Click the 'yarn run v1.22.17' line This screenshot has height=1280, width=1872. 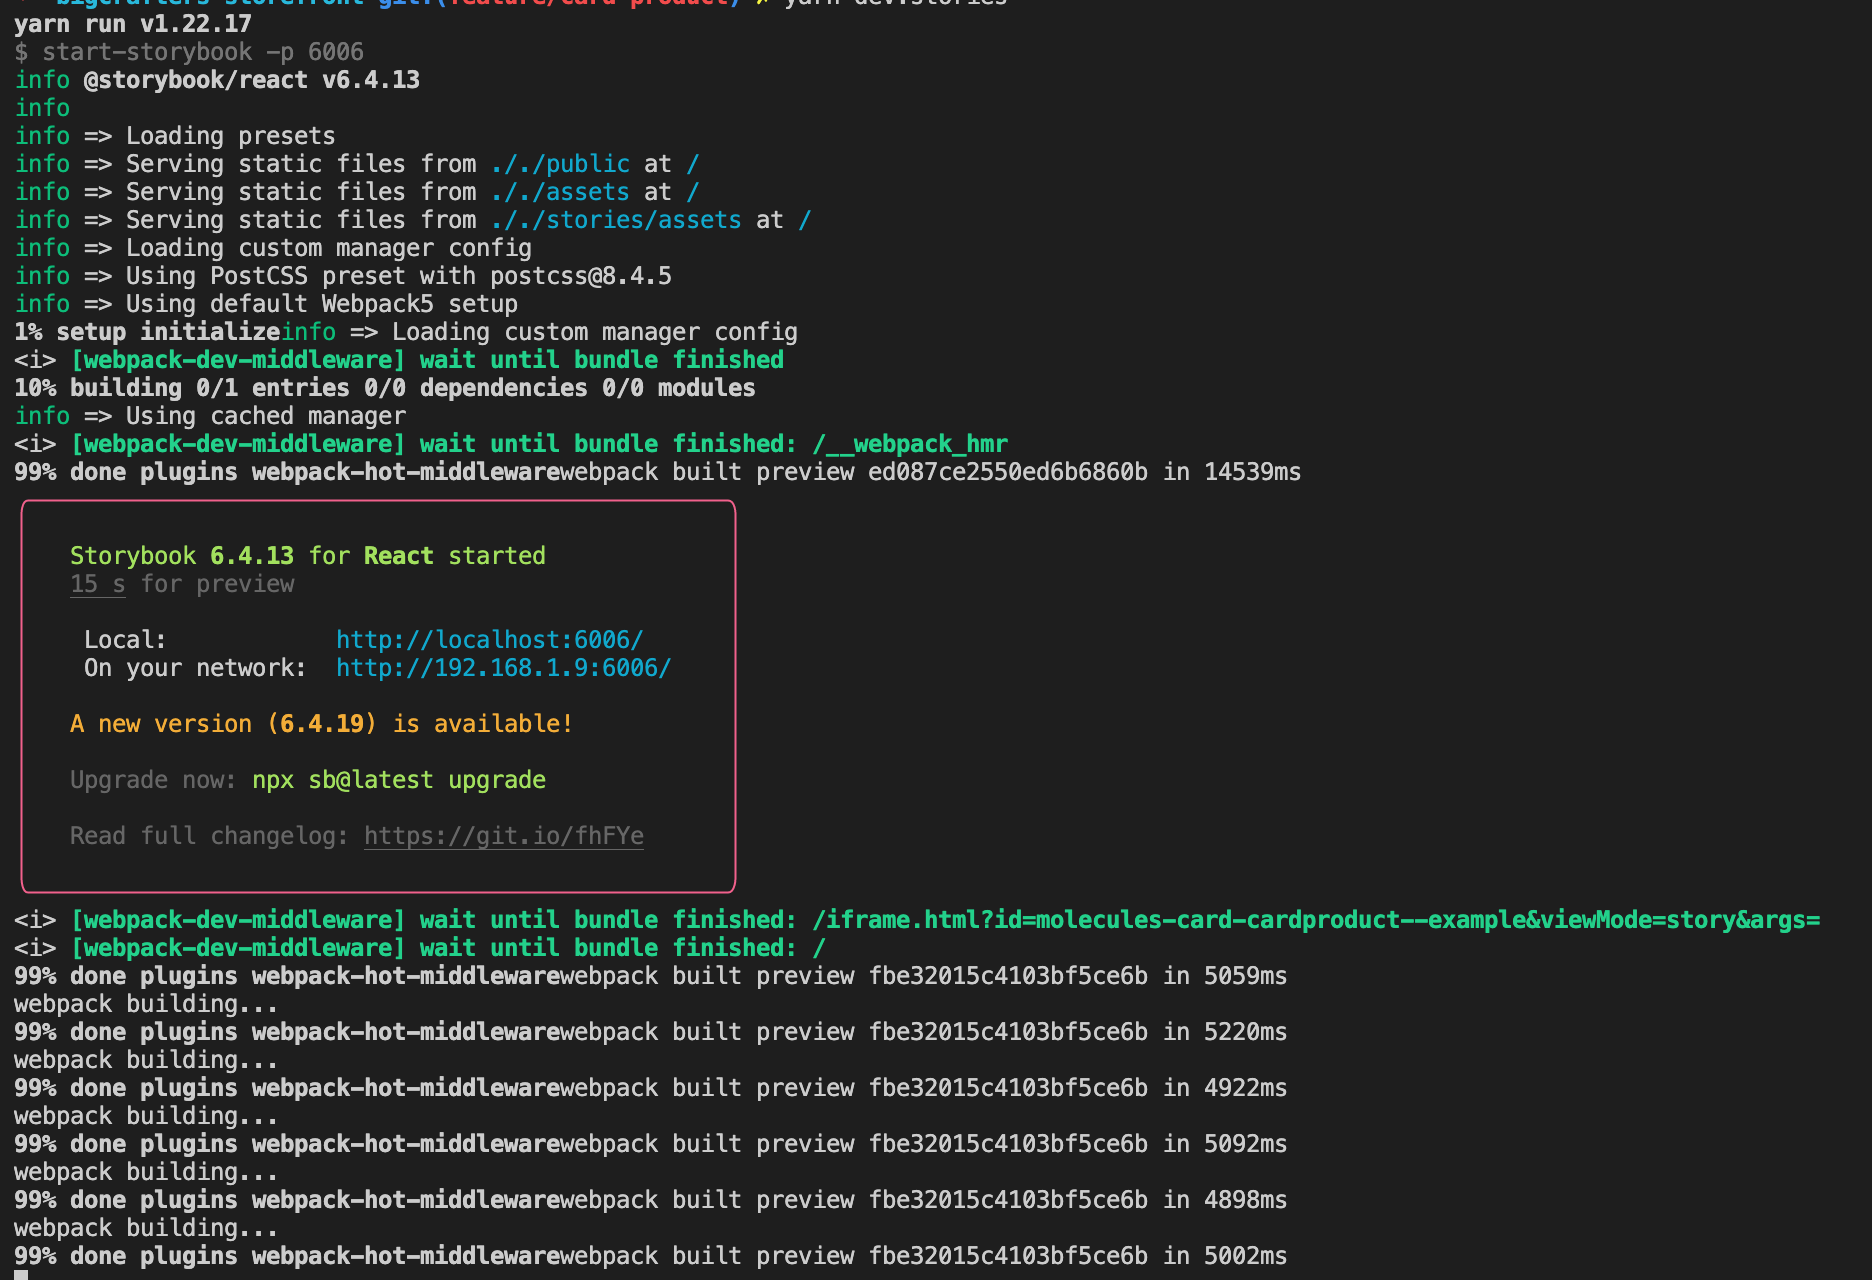(x=133, y=24)
